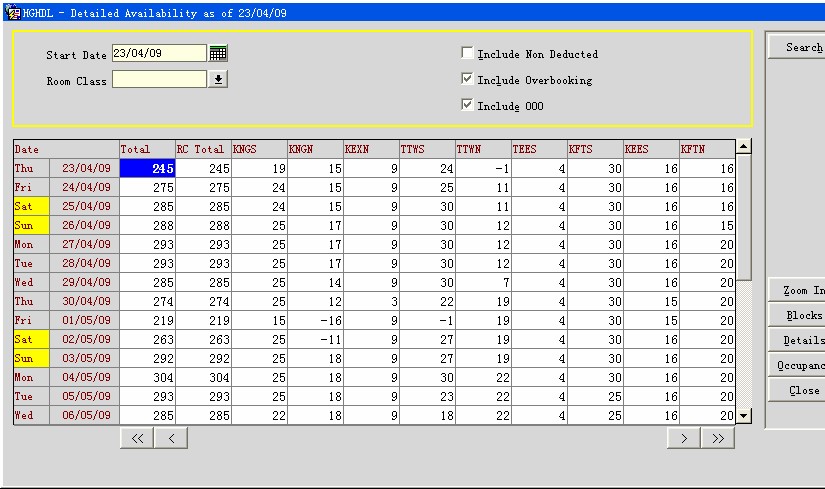825x489 pixels.
Task: Click the single left arrow page button
Action: pyautogui.click(x=171, y=438)
